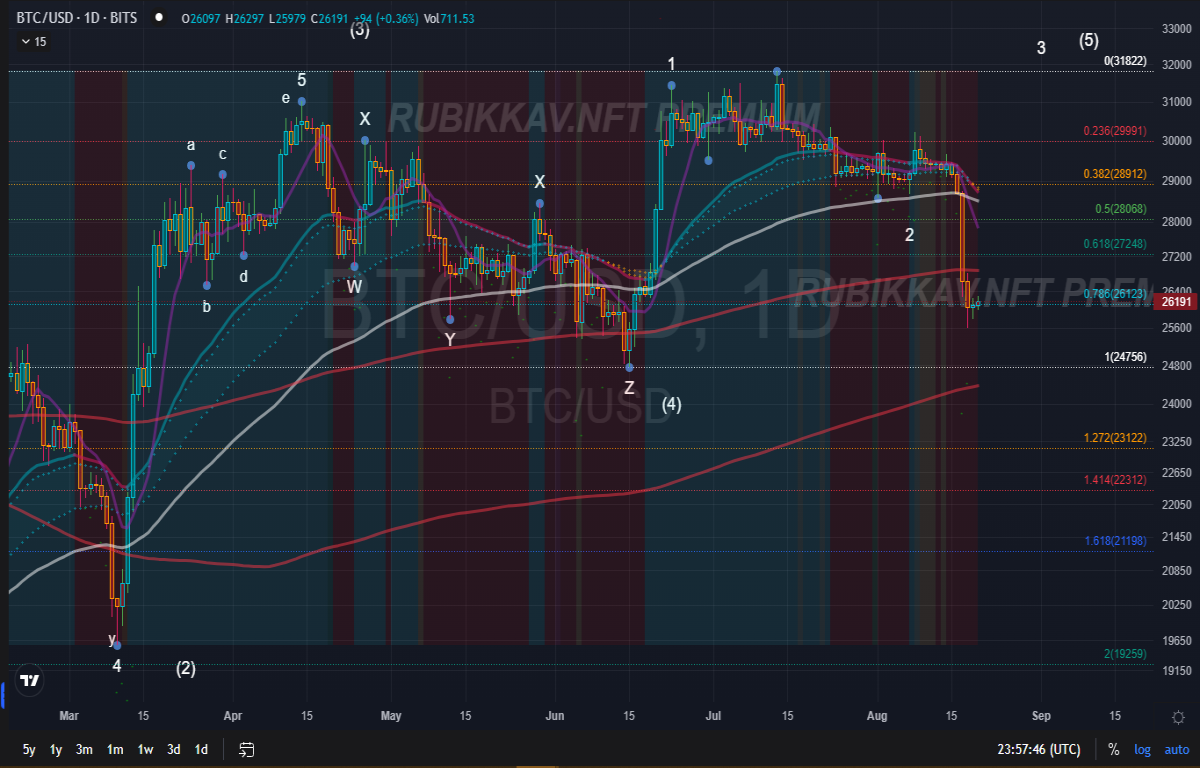Click Jul label on time axis
Image resolution: width=1200 pixels, height=768 pixels.
pyautogui.click(x=713, y=716)
